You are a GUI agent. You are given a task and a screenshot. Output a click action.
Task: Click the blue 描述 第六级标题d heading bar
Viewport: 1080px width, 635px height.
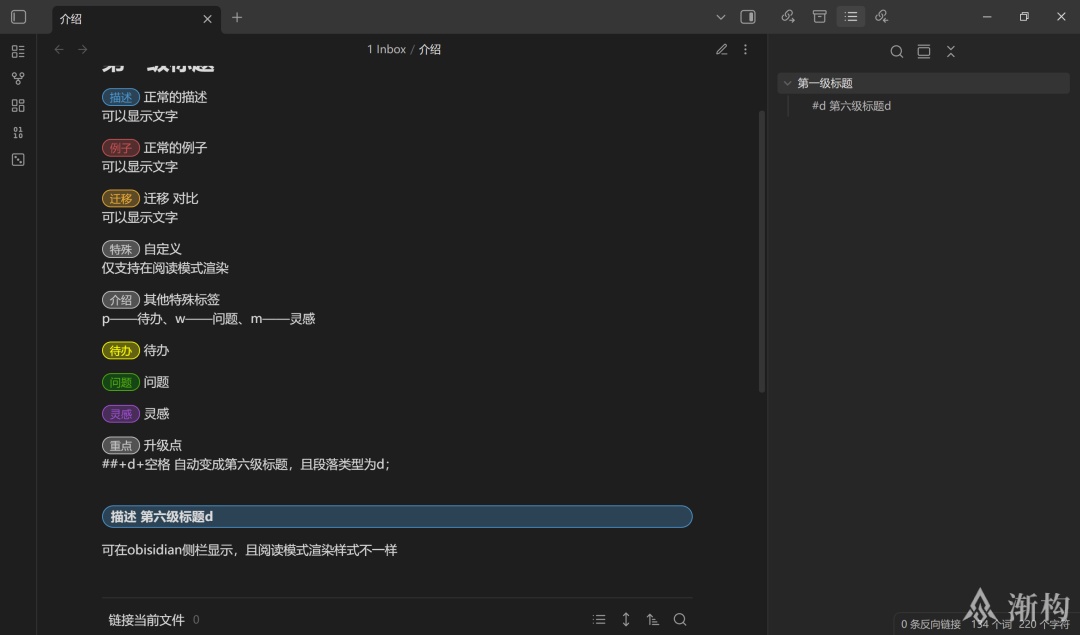point(397,517)
